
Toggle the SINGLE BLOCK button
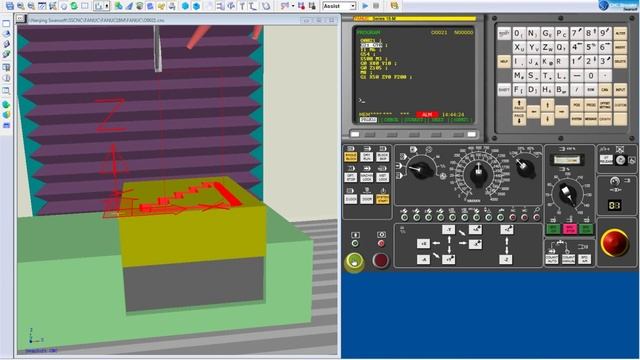(x=351, y=157)
